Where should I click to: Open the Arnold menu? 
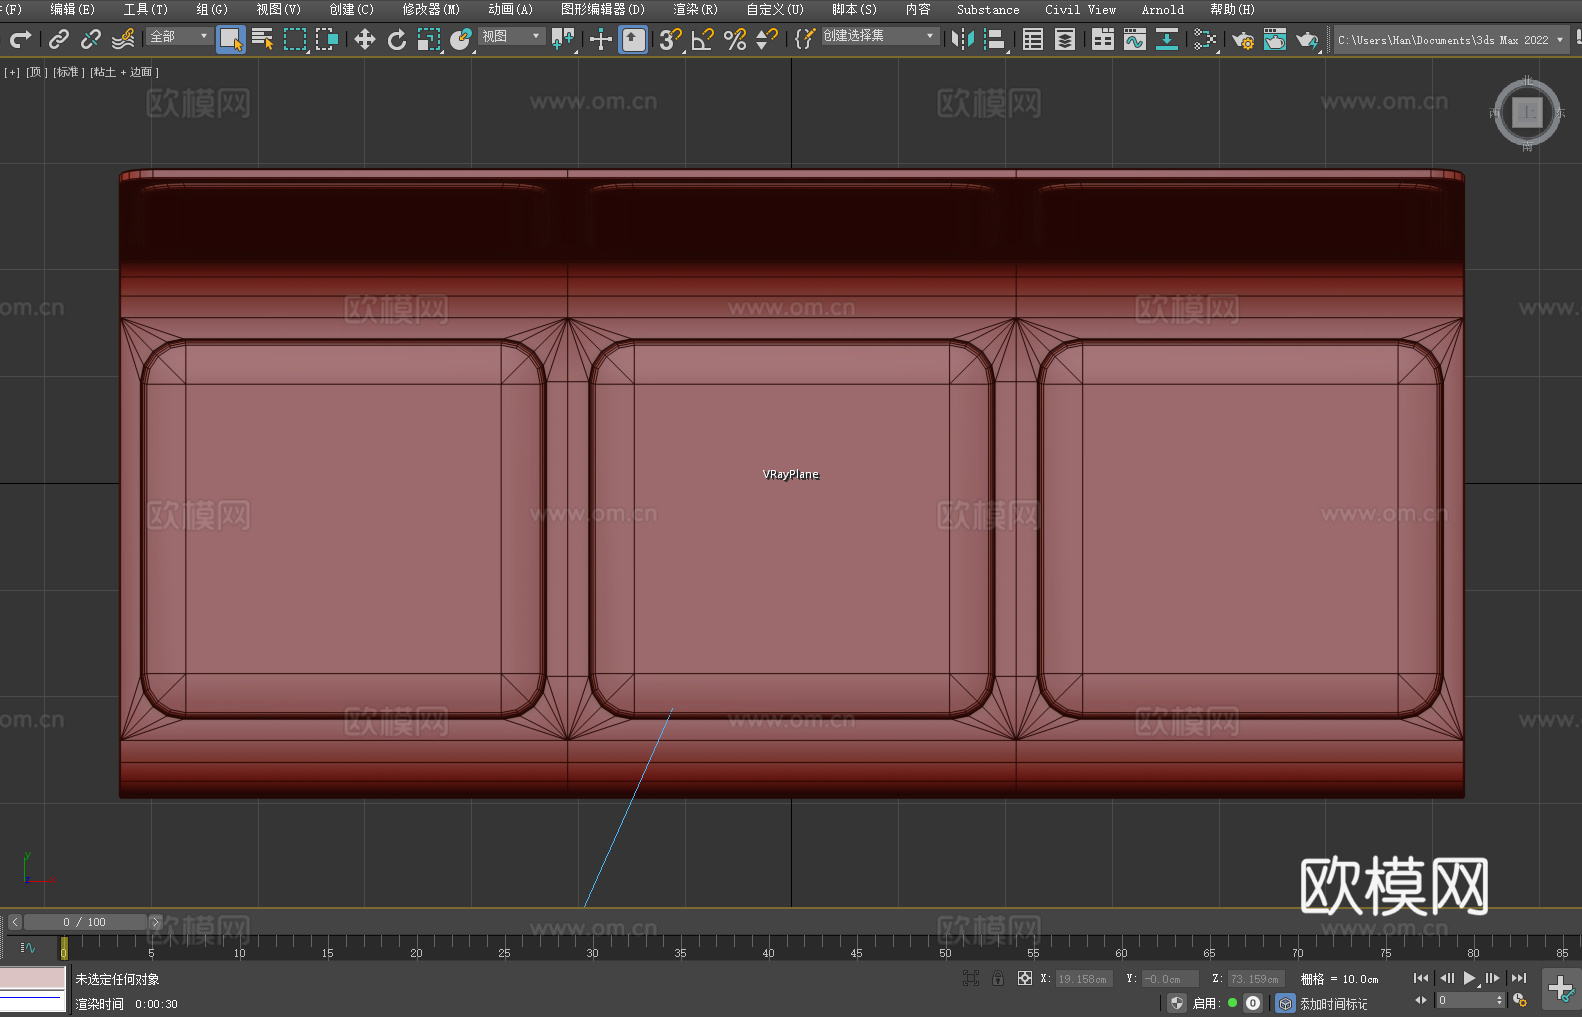click(x=1163, y=9)
